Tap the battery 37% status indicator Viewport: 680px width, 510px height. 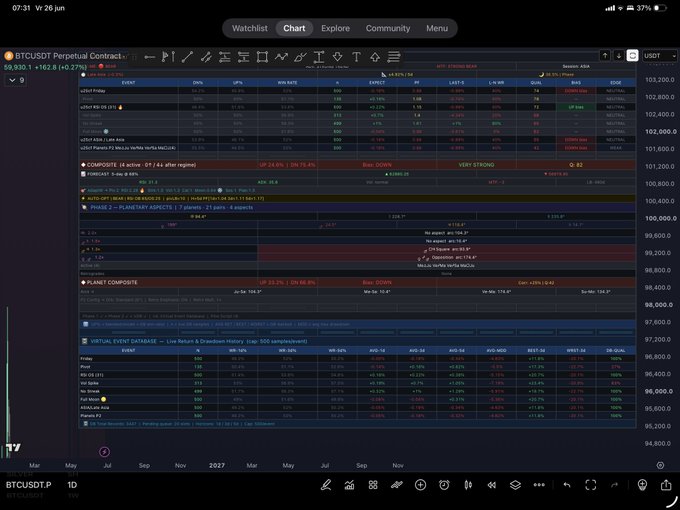coord(651,8)
